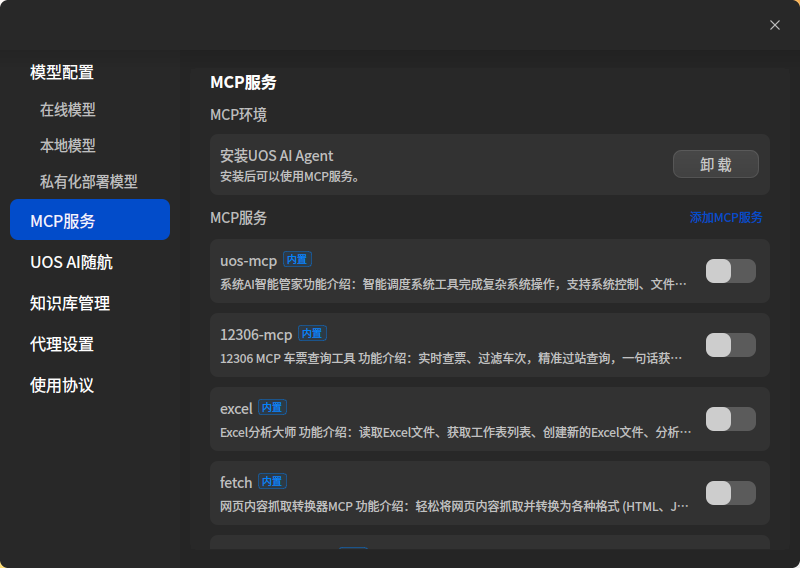Click the 内置 badge next to fetch
This screenshot has width=800, height=568.
pos(272,481)
